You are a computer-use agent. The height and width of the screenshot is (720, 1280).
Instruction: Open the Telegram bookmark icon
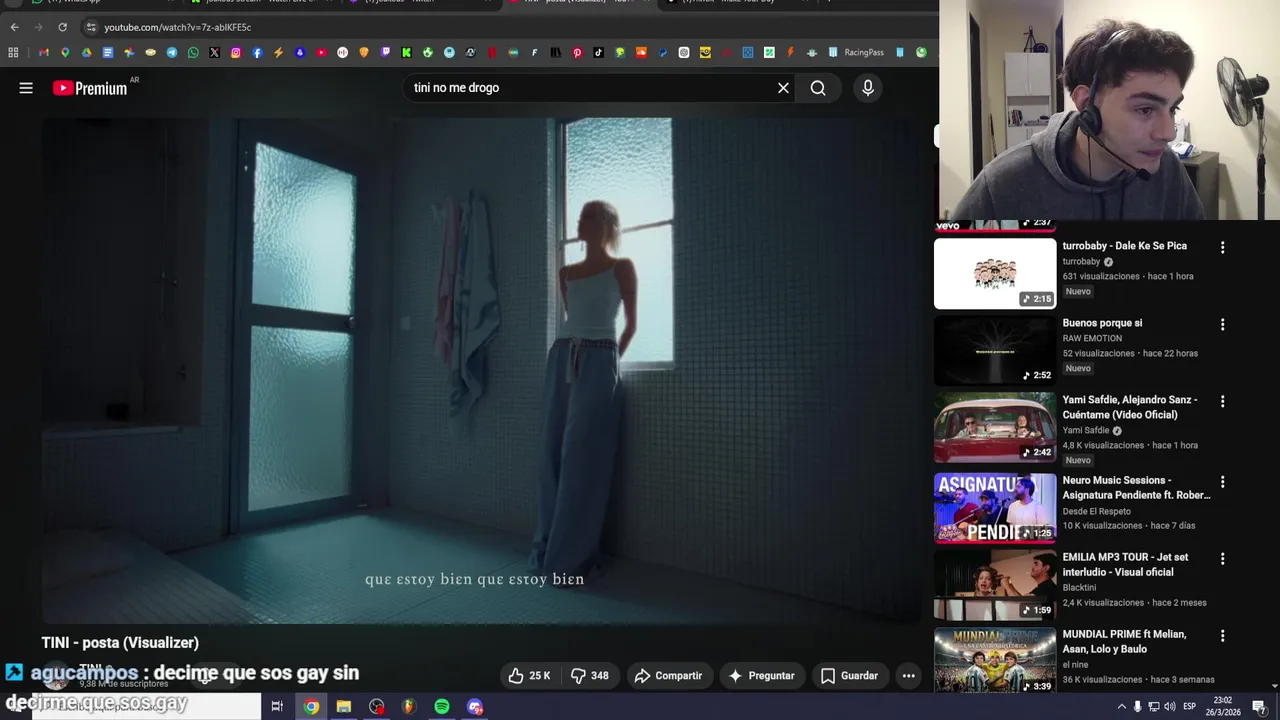pos(172,52)
